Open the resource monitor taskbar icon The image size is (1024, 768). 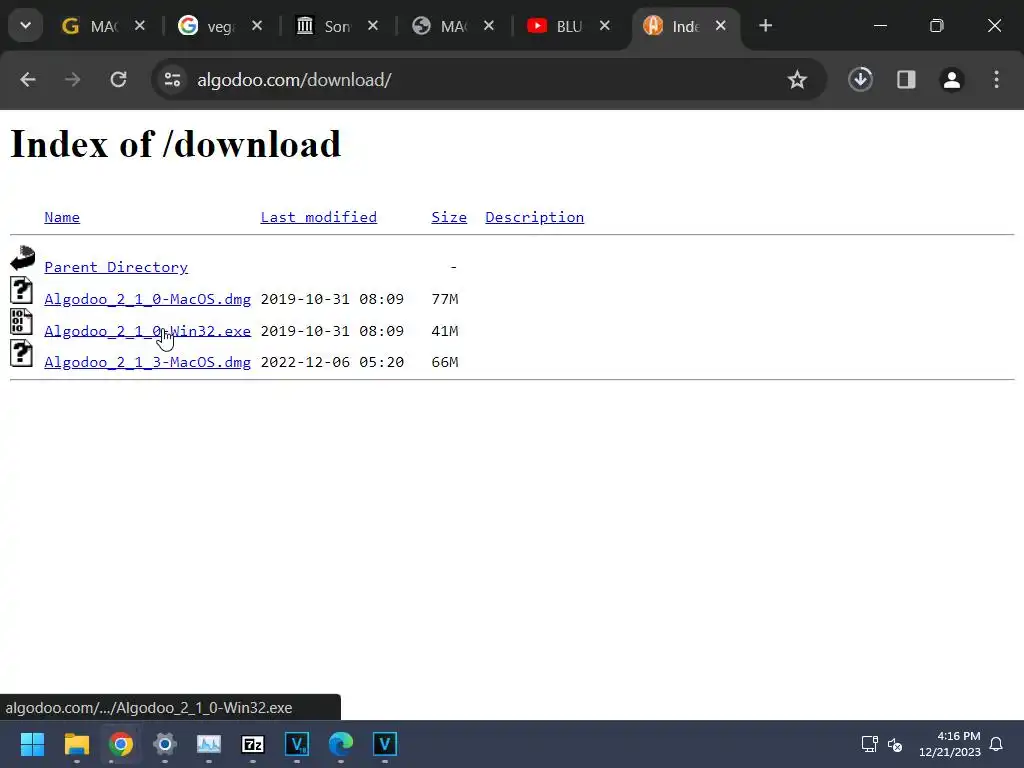coord(209,744)
